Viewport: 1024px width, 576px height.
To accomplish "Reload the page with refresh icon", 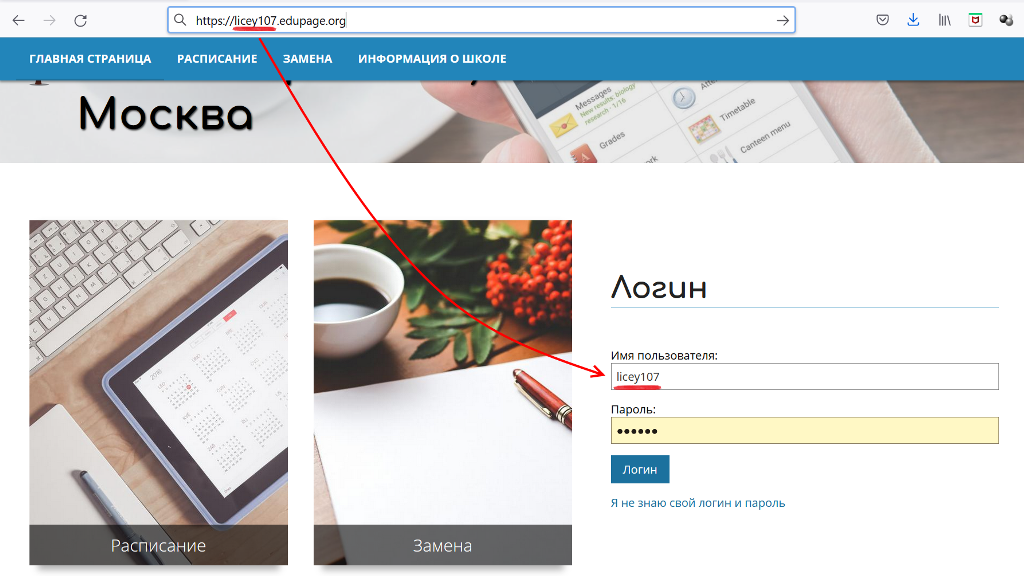I will [80, 20].
